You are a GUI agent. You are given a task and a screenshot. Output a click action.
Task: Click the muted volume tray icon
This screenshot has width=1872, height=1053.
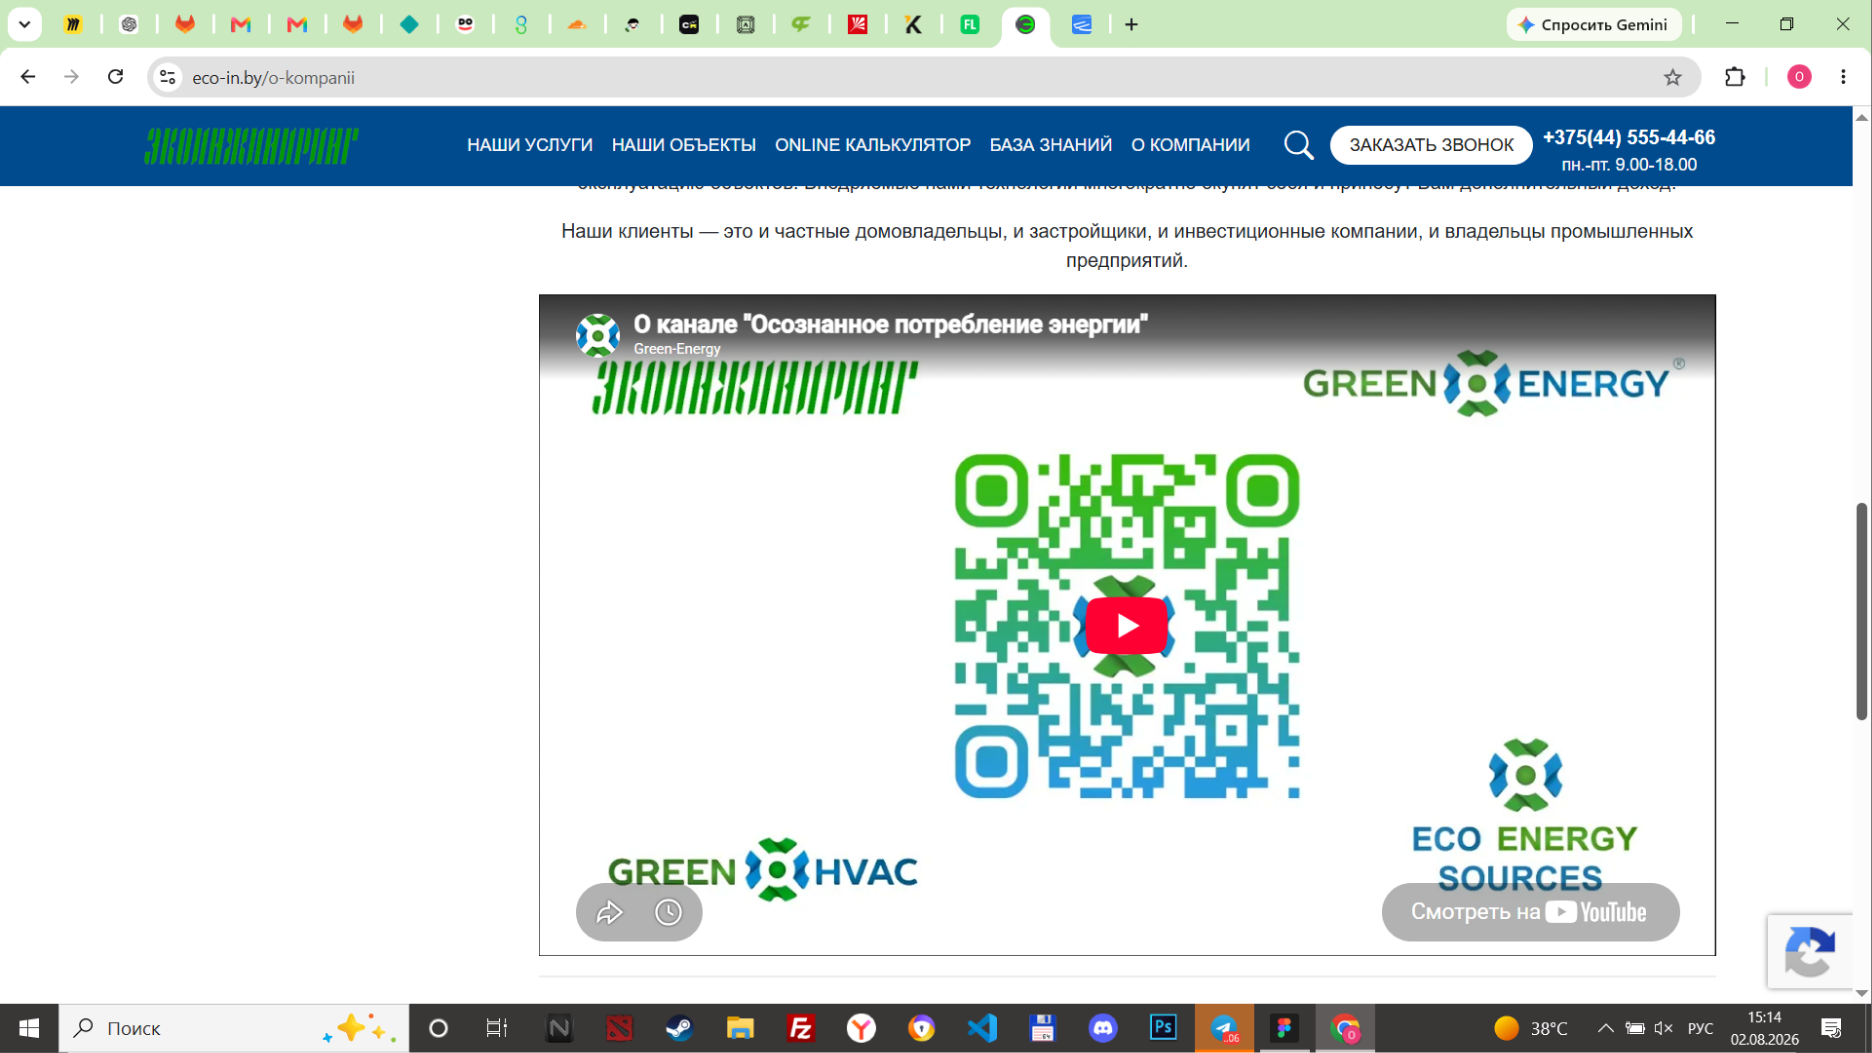point(1663,1028)
